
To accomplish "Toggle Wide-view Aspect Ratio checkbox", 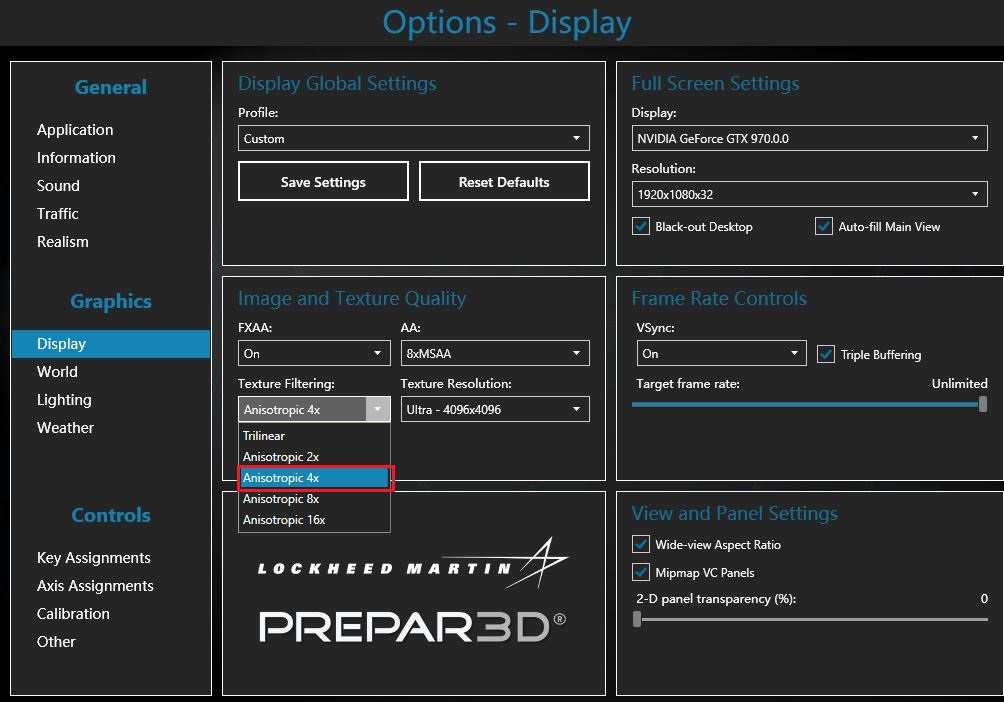I will pos(642,545).
